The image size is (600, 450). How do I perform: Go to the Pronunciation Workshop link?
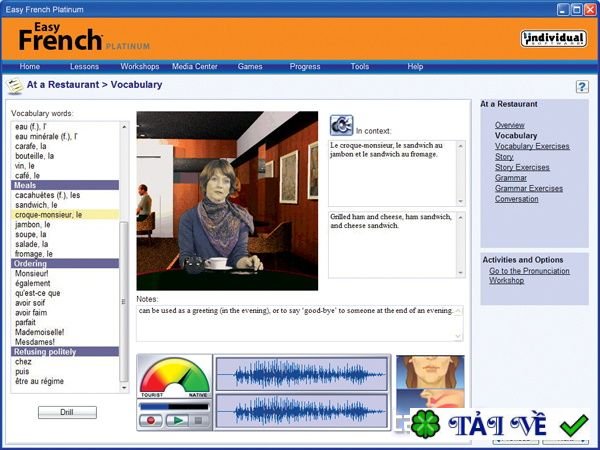pyautogui.click(x=529, y=276)
